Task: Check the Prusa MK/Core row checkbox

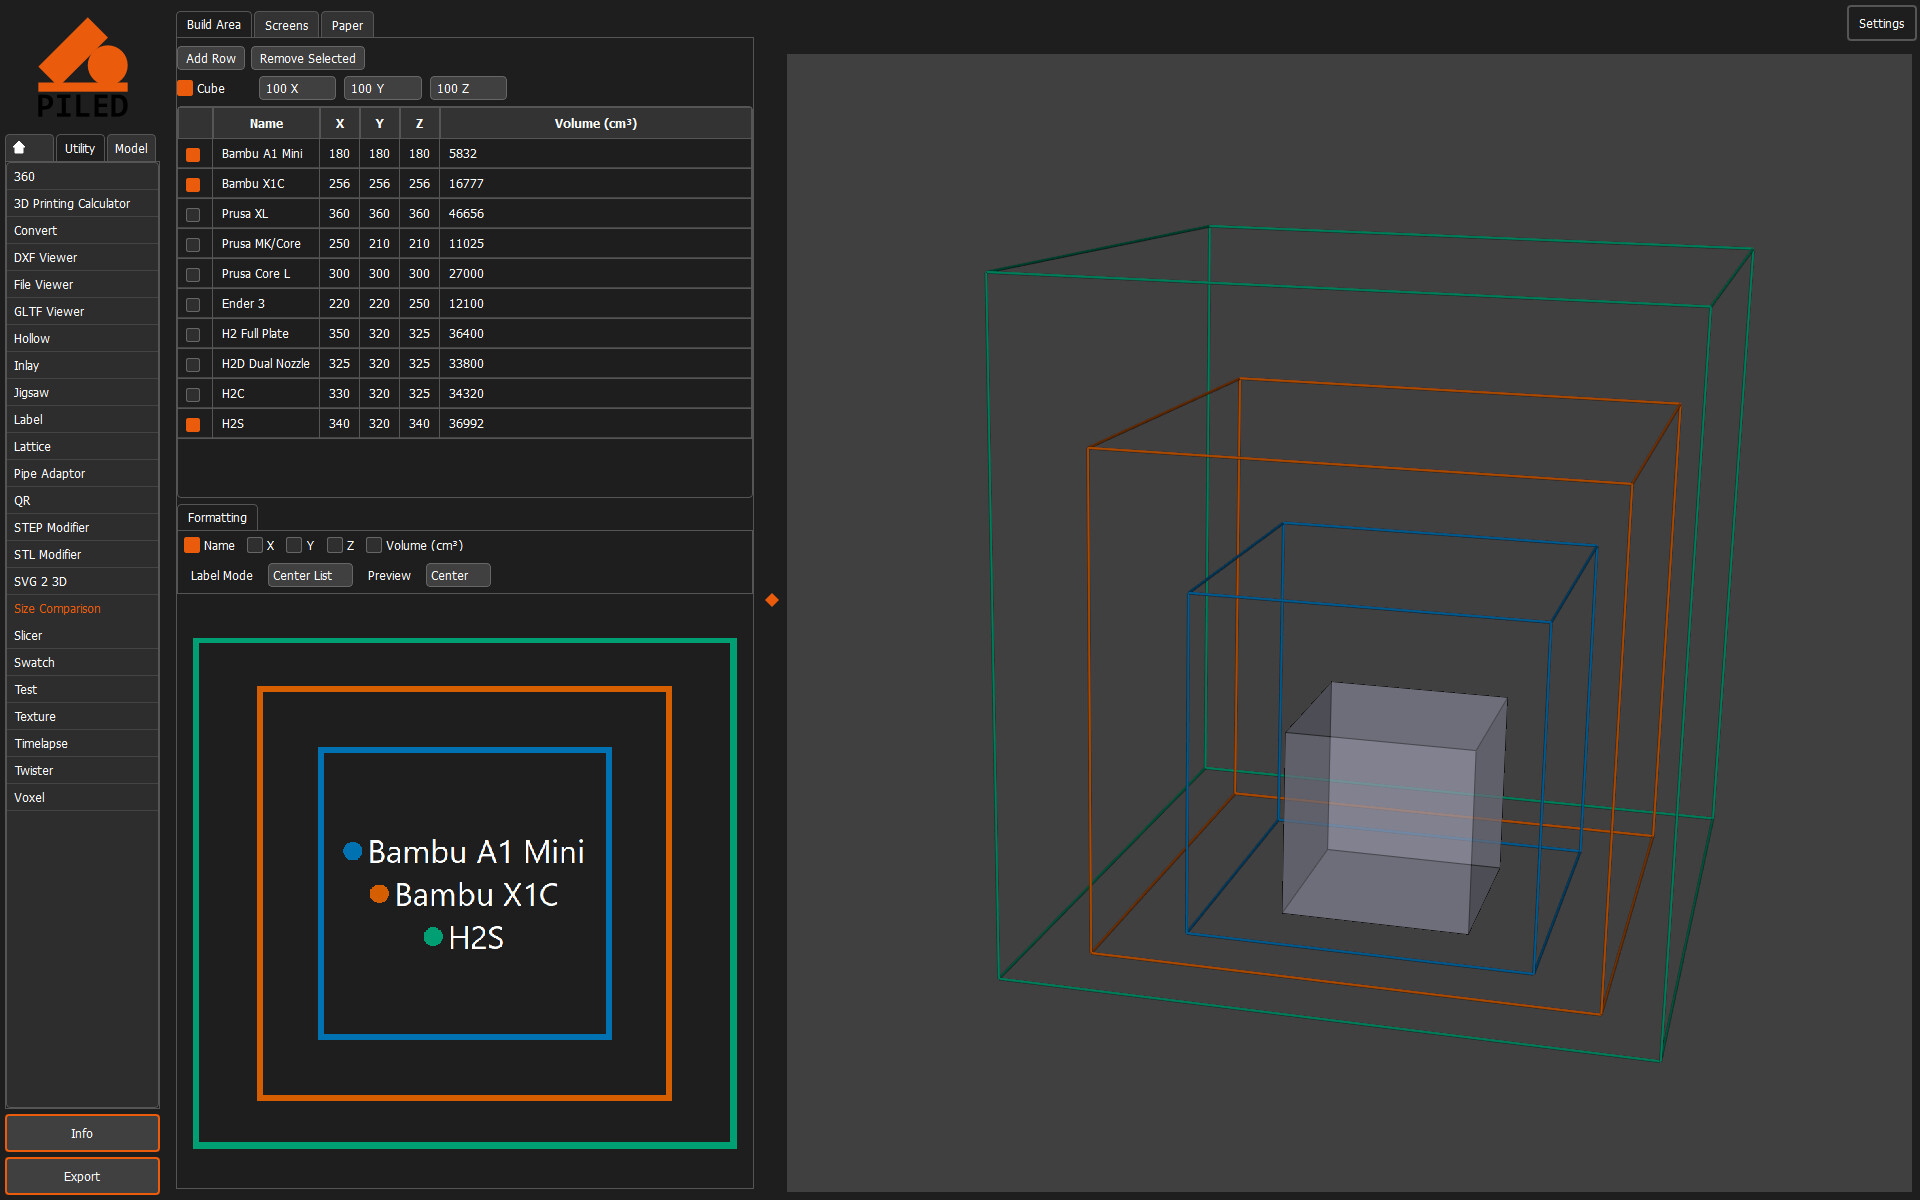Action: point(193,244)
